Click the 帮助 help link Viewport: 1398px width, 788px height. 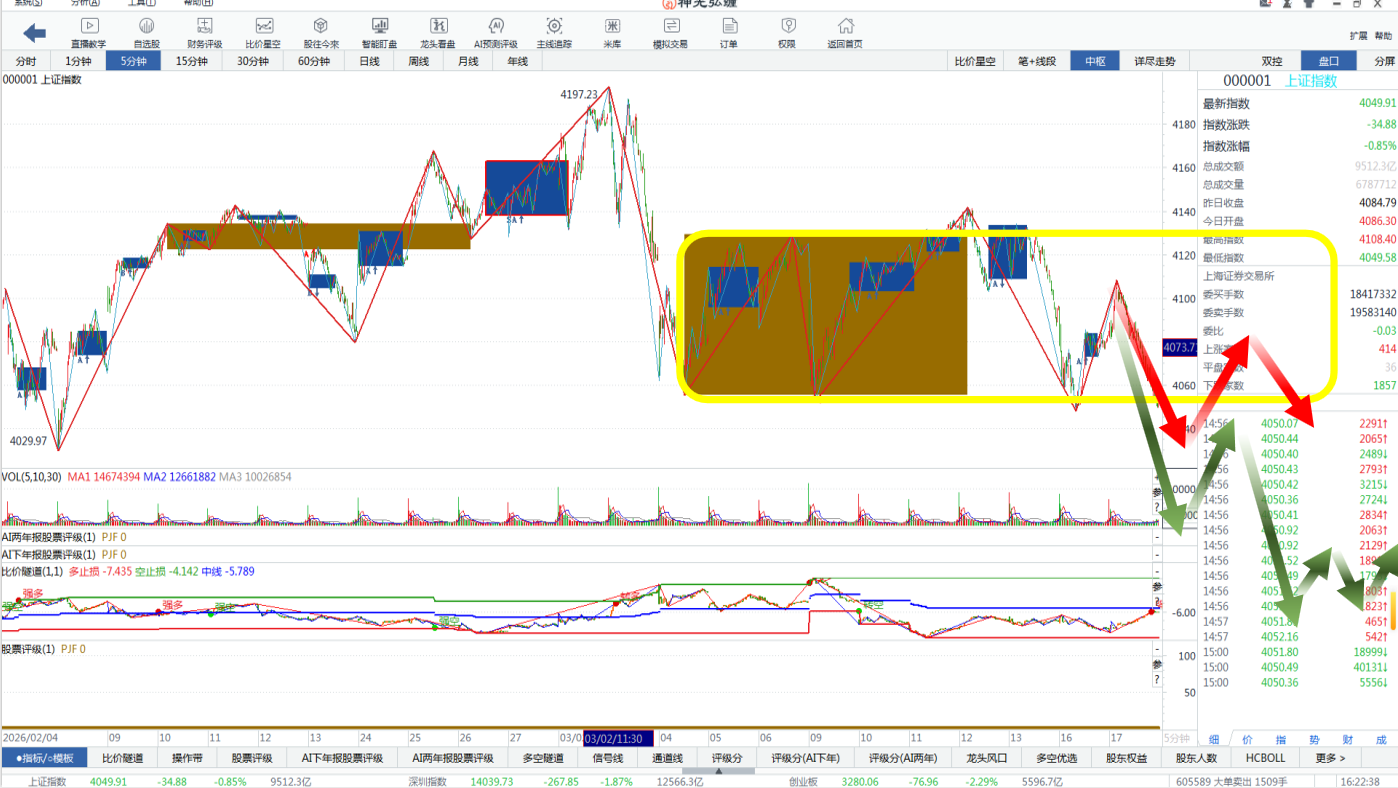[x=1383, y=36]
